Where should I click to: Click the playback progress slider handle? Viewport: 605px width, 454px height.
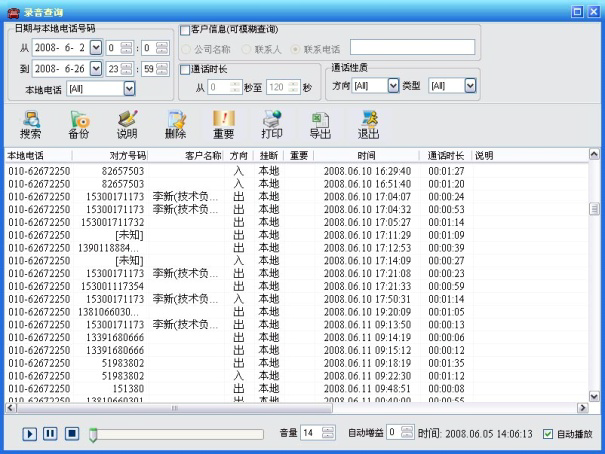pyautogui.click(x=93, y=435)
